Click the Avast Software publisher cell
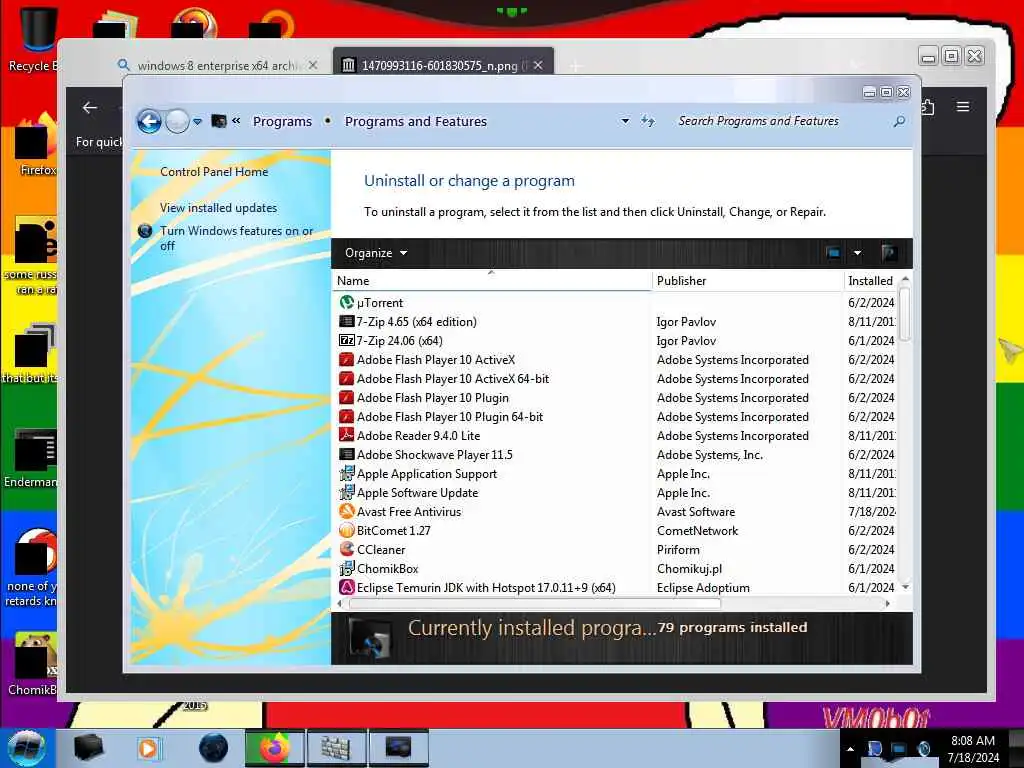1024x768 pixels. pyautogui.click(x=696, y=511)
